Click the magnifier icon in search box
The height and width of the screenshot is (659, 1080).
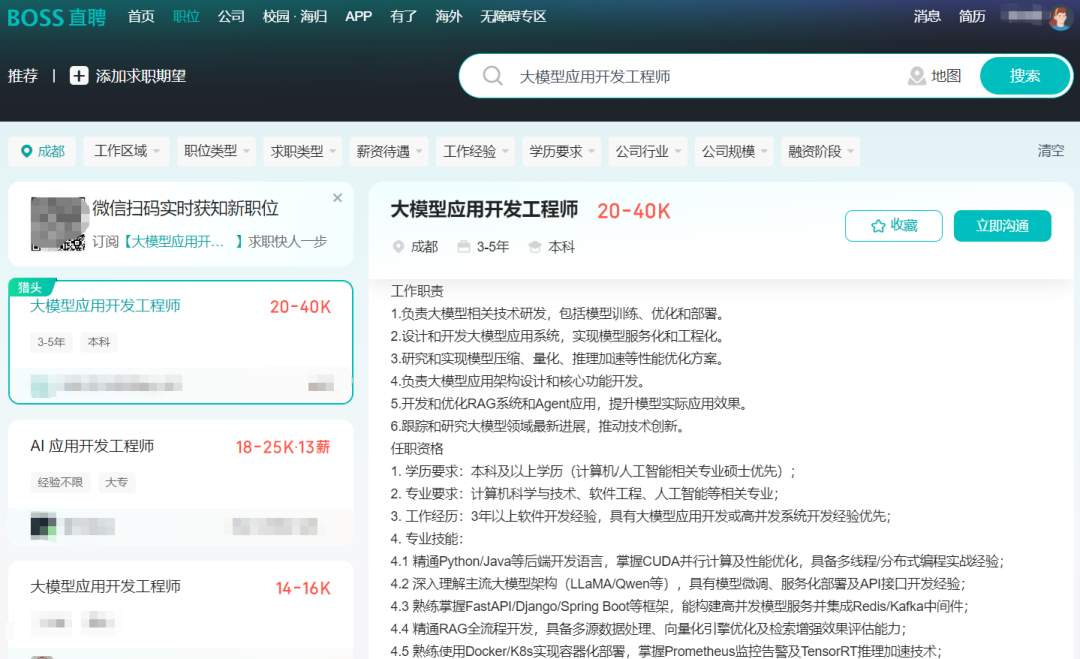[492, 76]
